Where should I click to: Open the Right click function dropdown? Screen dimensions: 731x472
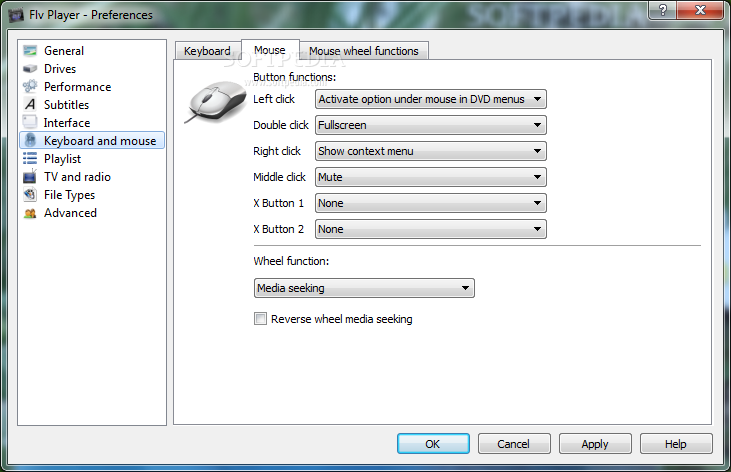pos(430,151)
